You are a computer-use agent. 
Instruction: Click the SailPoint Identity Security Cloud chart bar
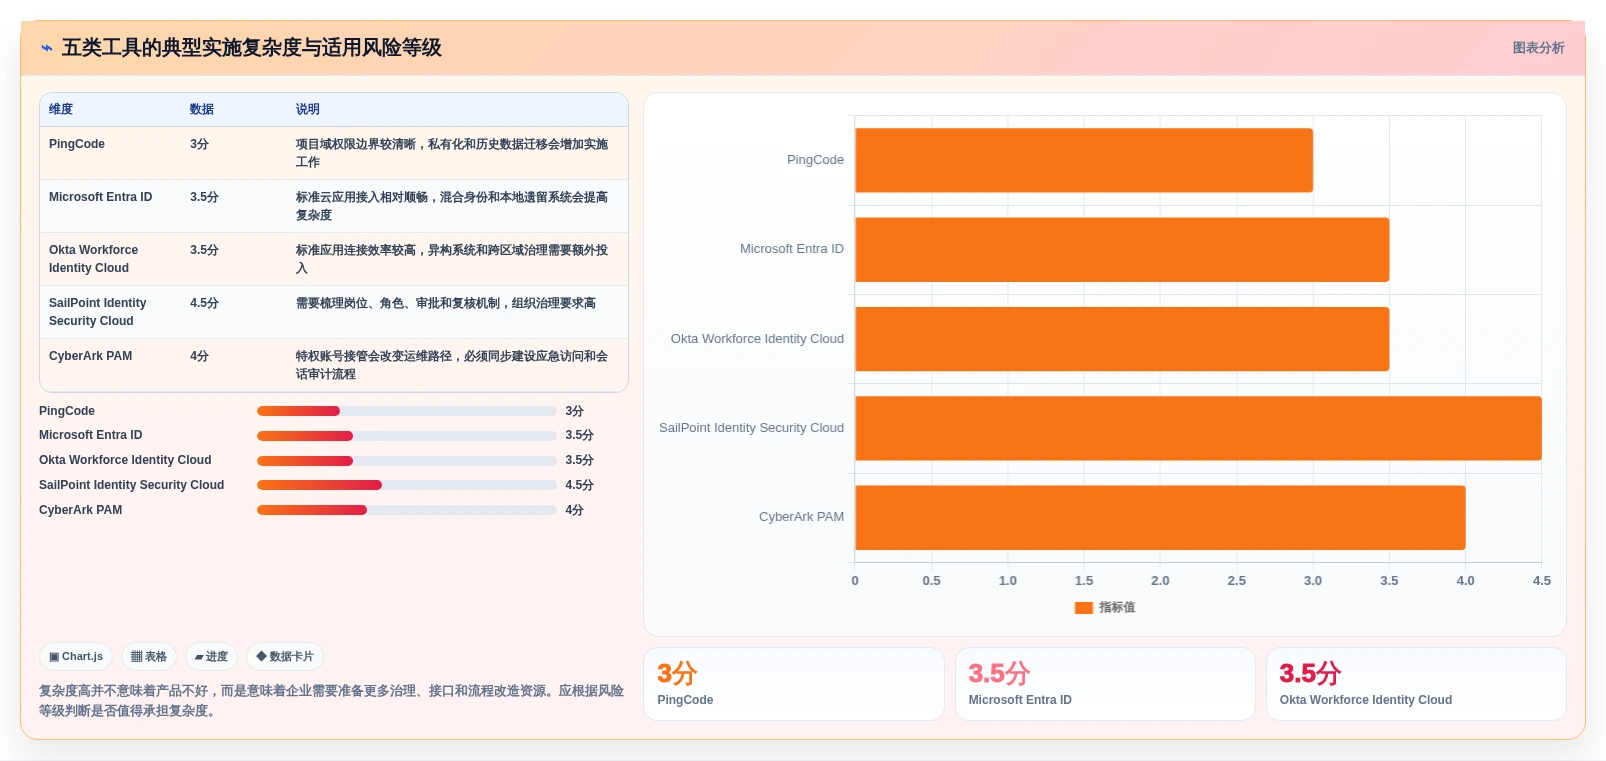(x=1198, y=428)
